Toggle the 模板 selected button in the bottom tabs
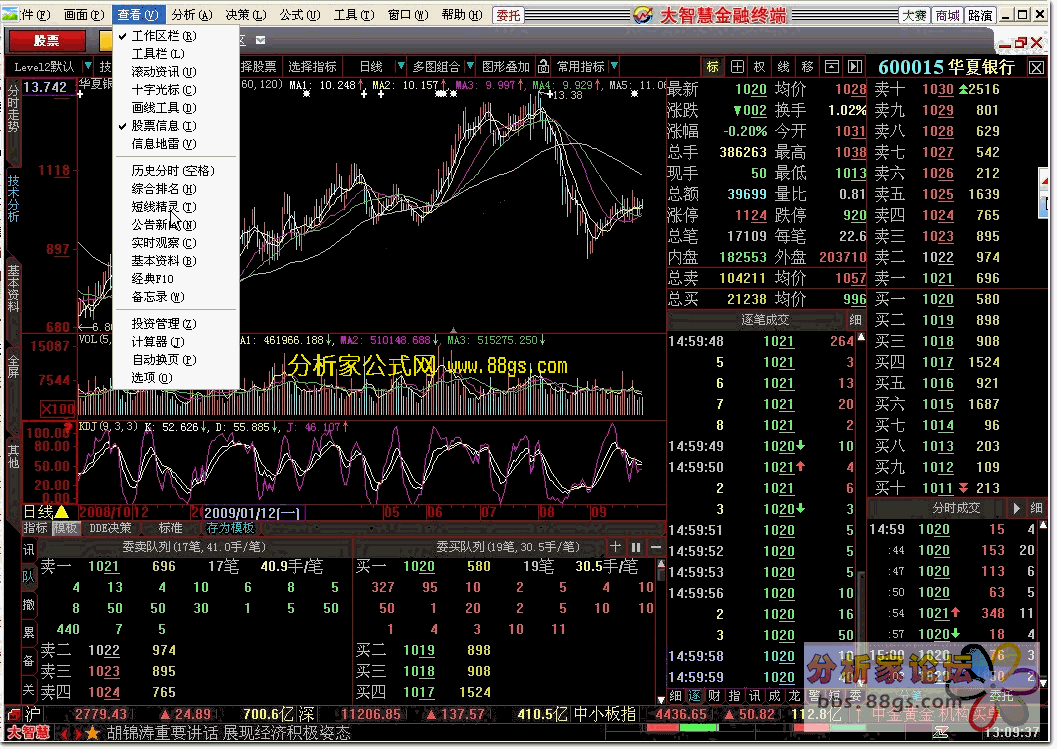 tap(65, 528)
